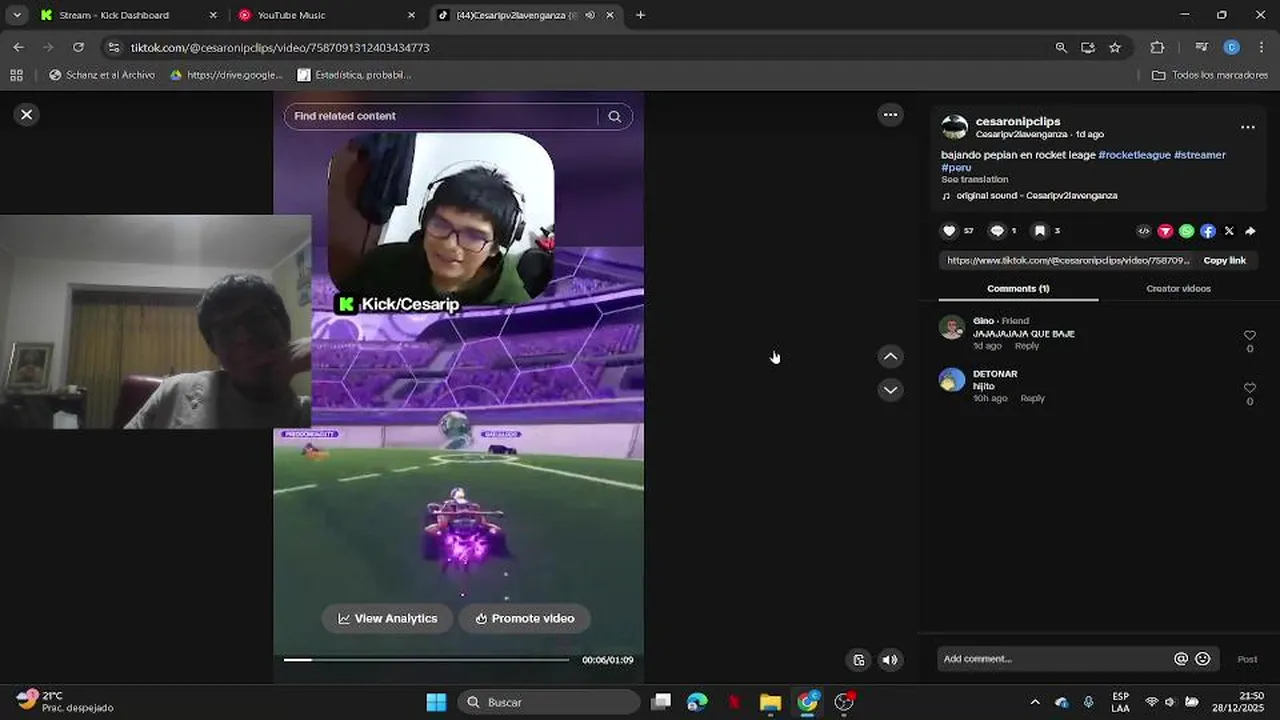
Task: Go to previous video with up arrow
Action: click(890, 357)
